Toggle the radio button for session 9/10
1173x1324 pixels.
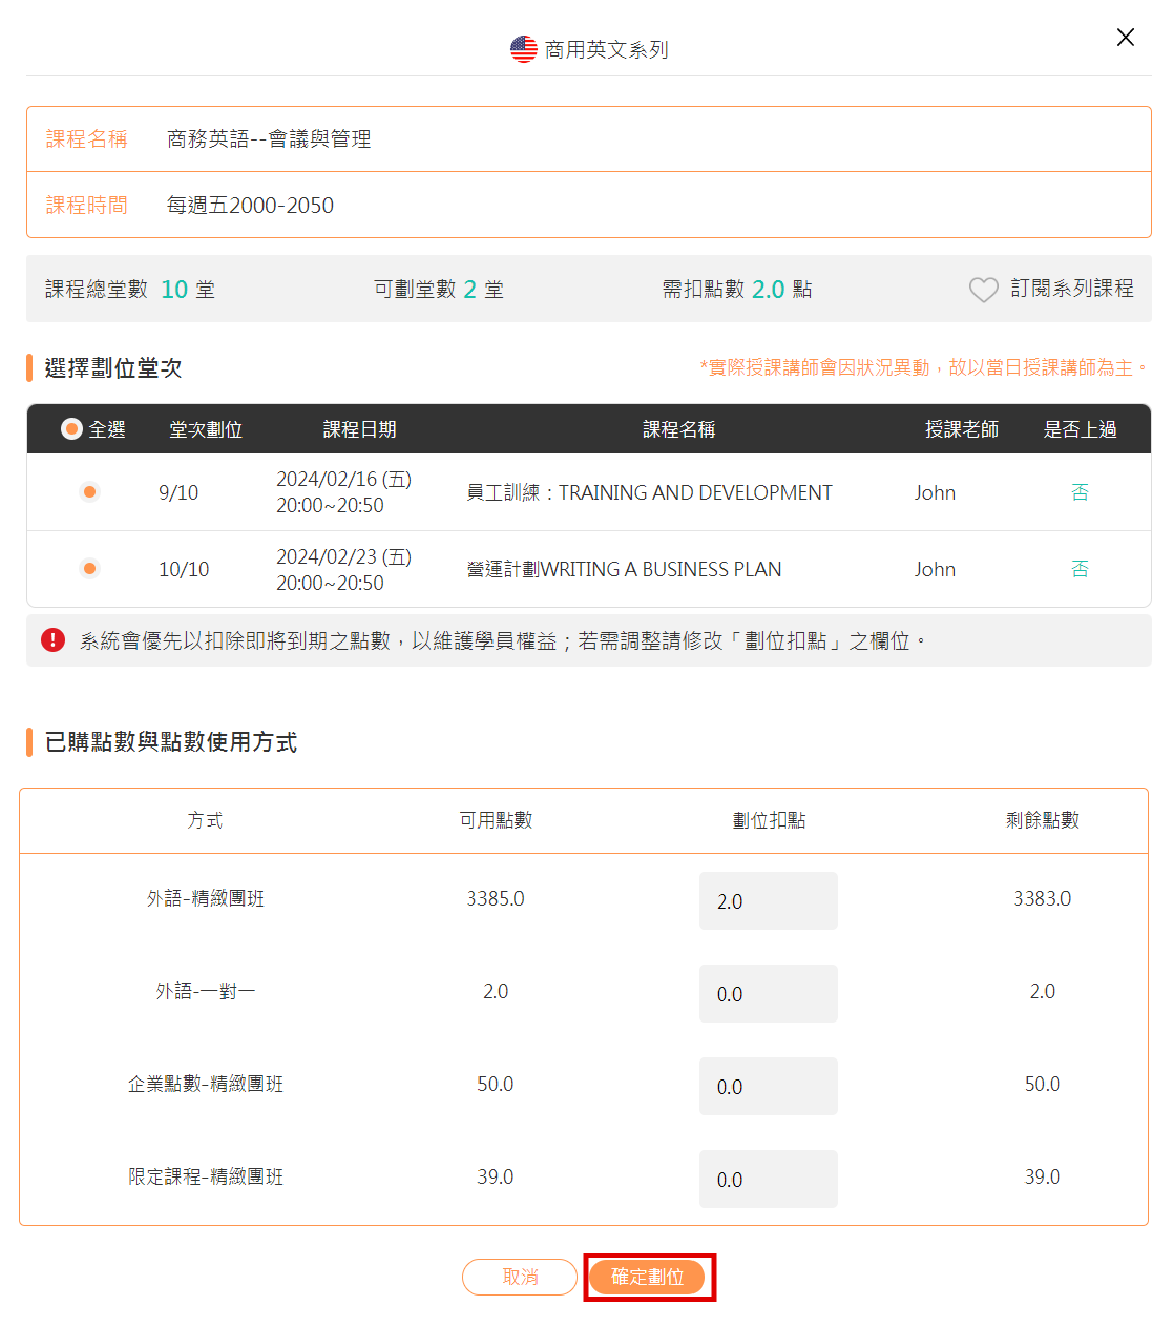point(90,492)
